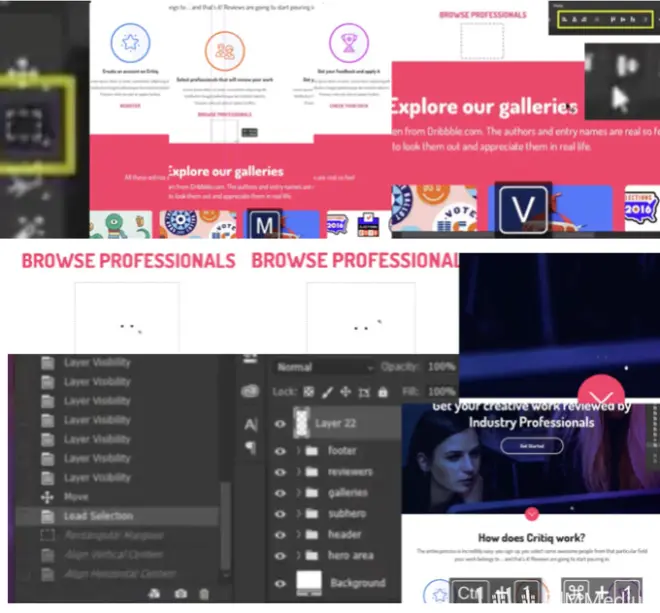The height and width of the screenshot is (613, 660).
Task: Click the green monster gallery thumbnail
Action: [x=121, y=224]
